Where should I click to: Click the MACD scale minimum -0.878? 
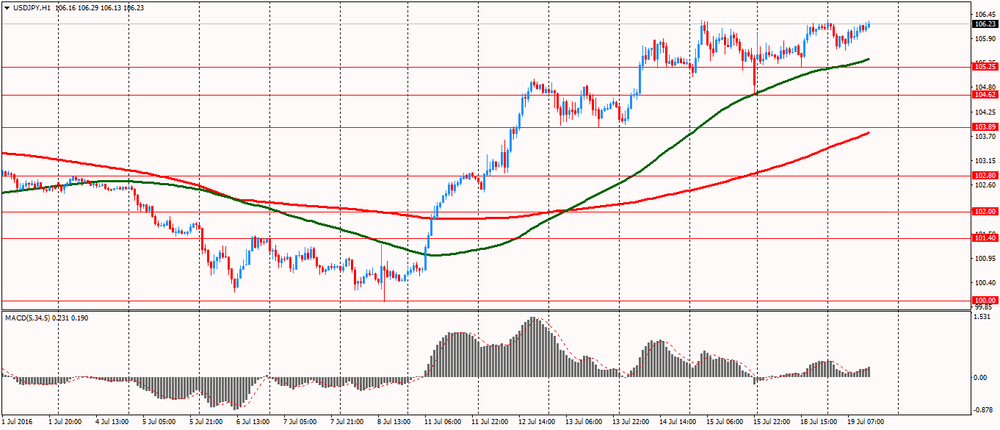985,410
